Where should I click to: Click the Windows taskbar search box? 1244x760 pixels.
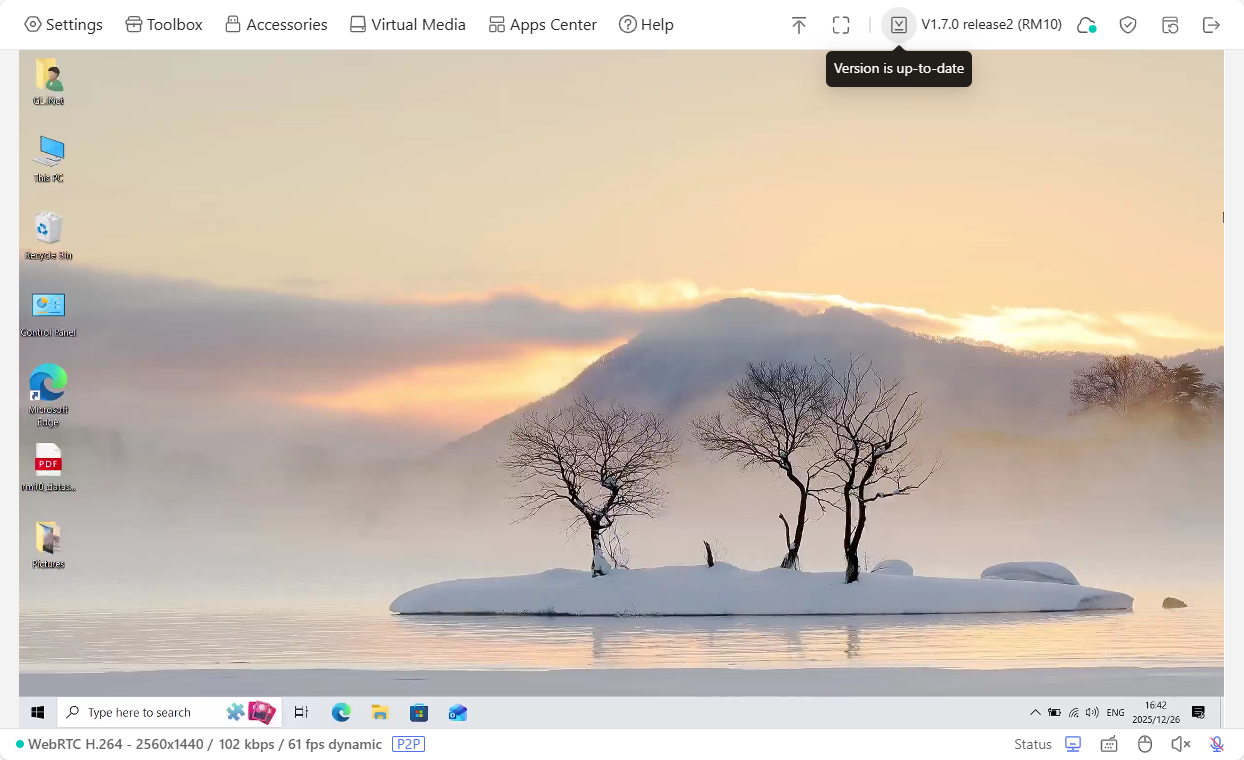(140, 712)
